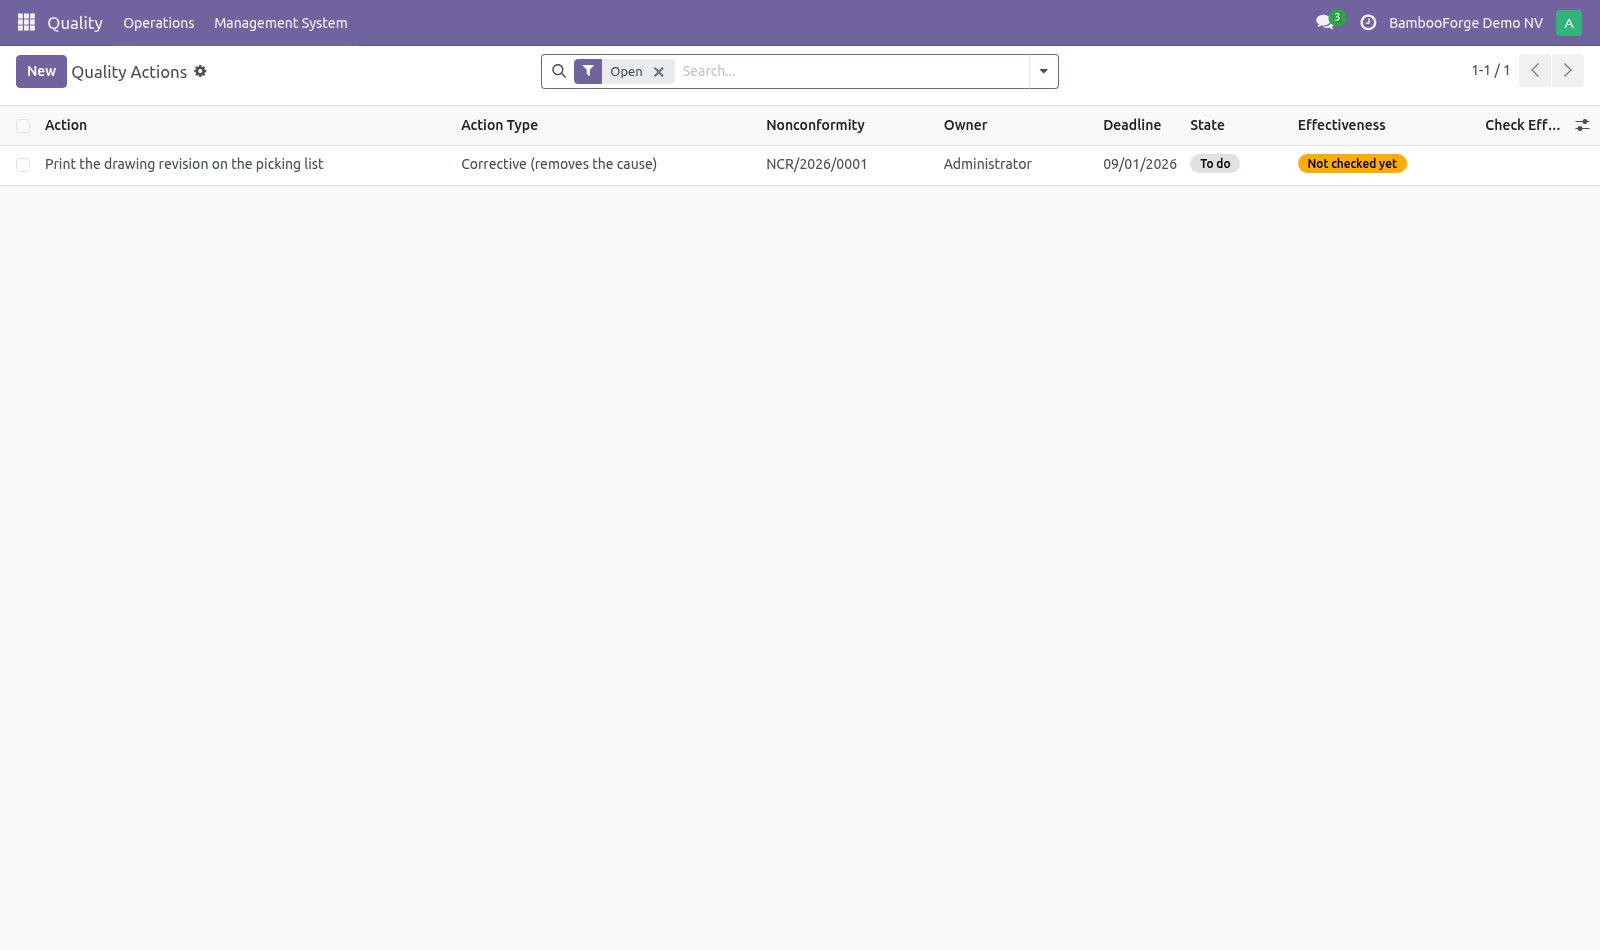
Task: Click the Quality Actions gear icon
Action: 200,71
